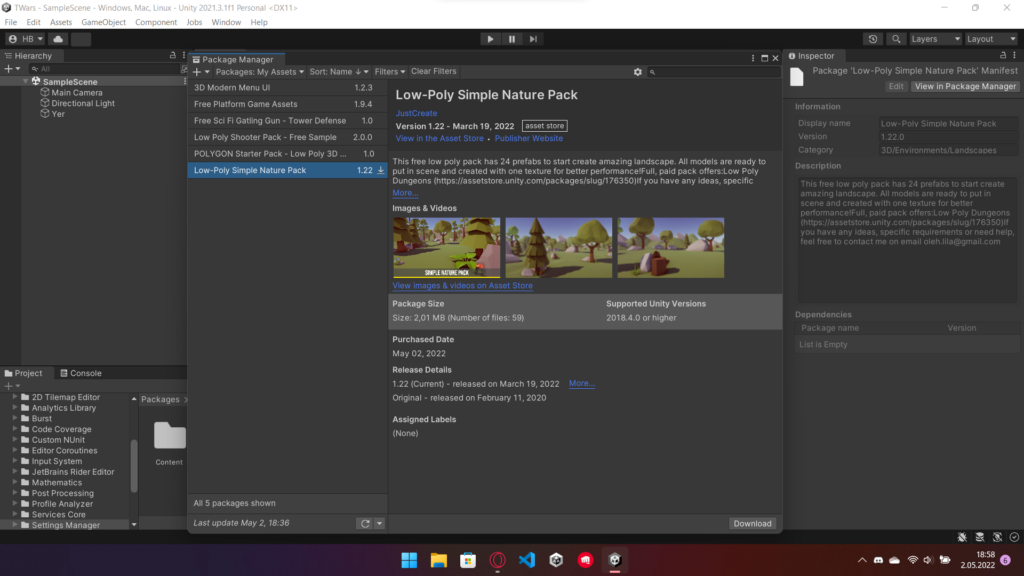Open View in the Asset Store link
The height and width of the screenshot is (576, 1024).
click(x=439, y=139)
